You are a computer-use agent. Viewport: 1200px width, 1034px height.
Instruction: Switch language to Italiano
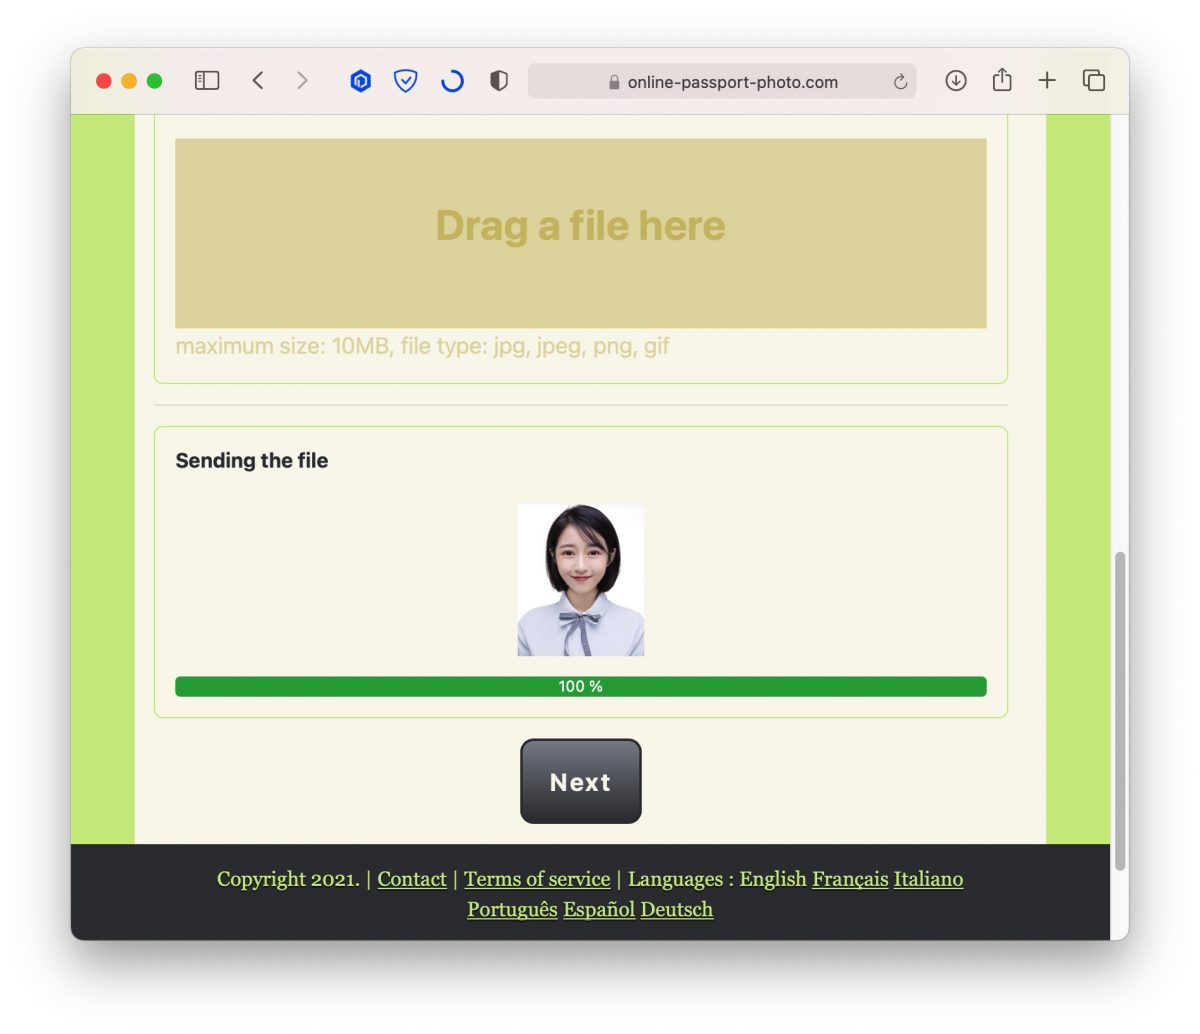pyautogui.click(x=928, y=879)
